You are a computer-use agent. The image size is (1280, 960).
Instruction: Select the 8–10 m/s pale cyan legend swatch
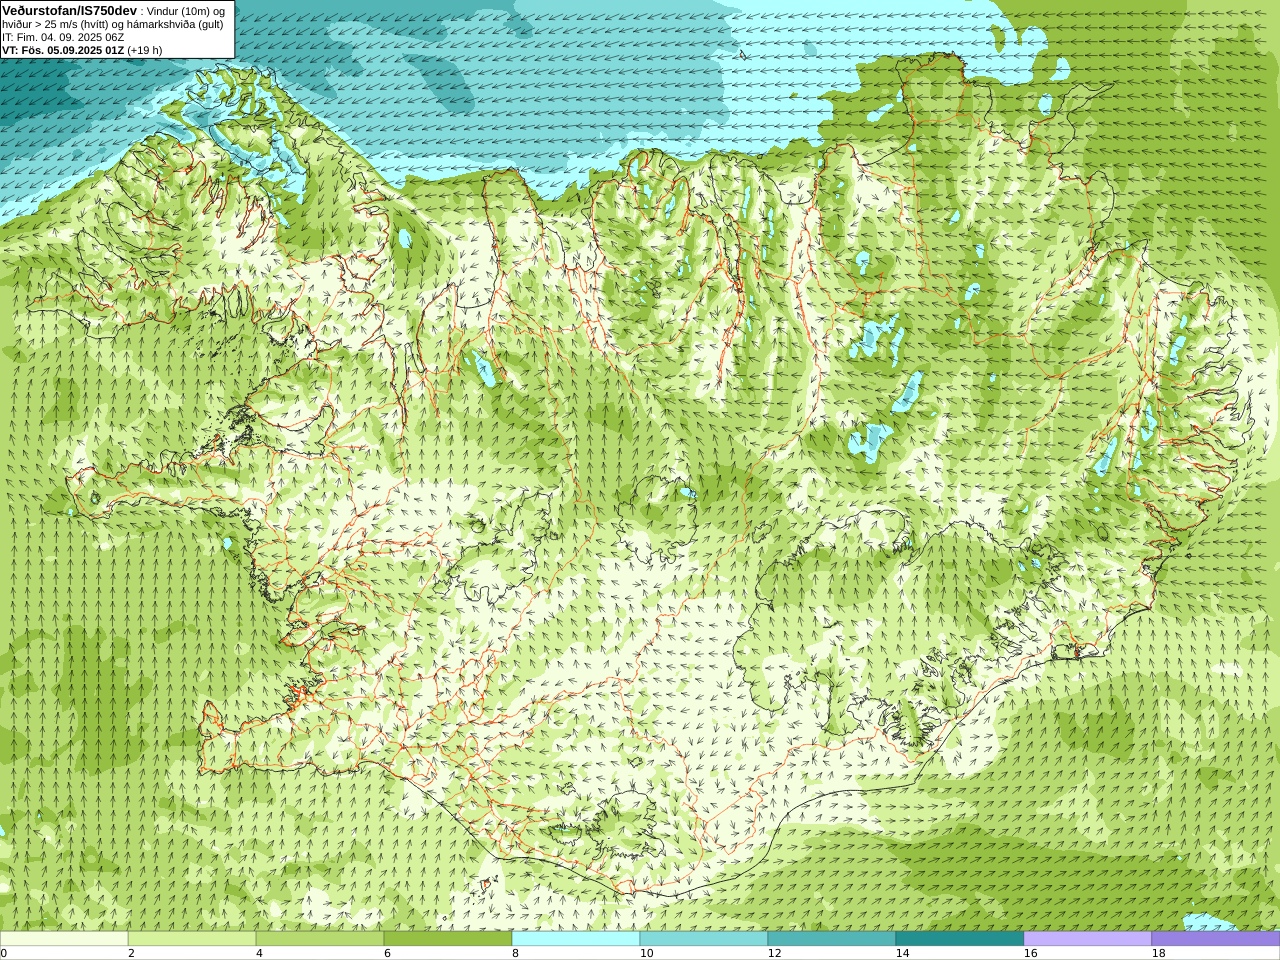(x=576, y=939)
